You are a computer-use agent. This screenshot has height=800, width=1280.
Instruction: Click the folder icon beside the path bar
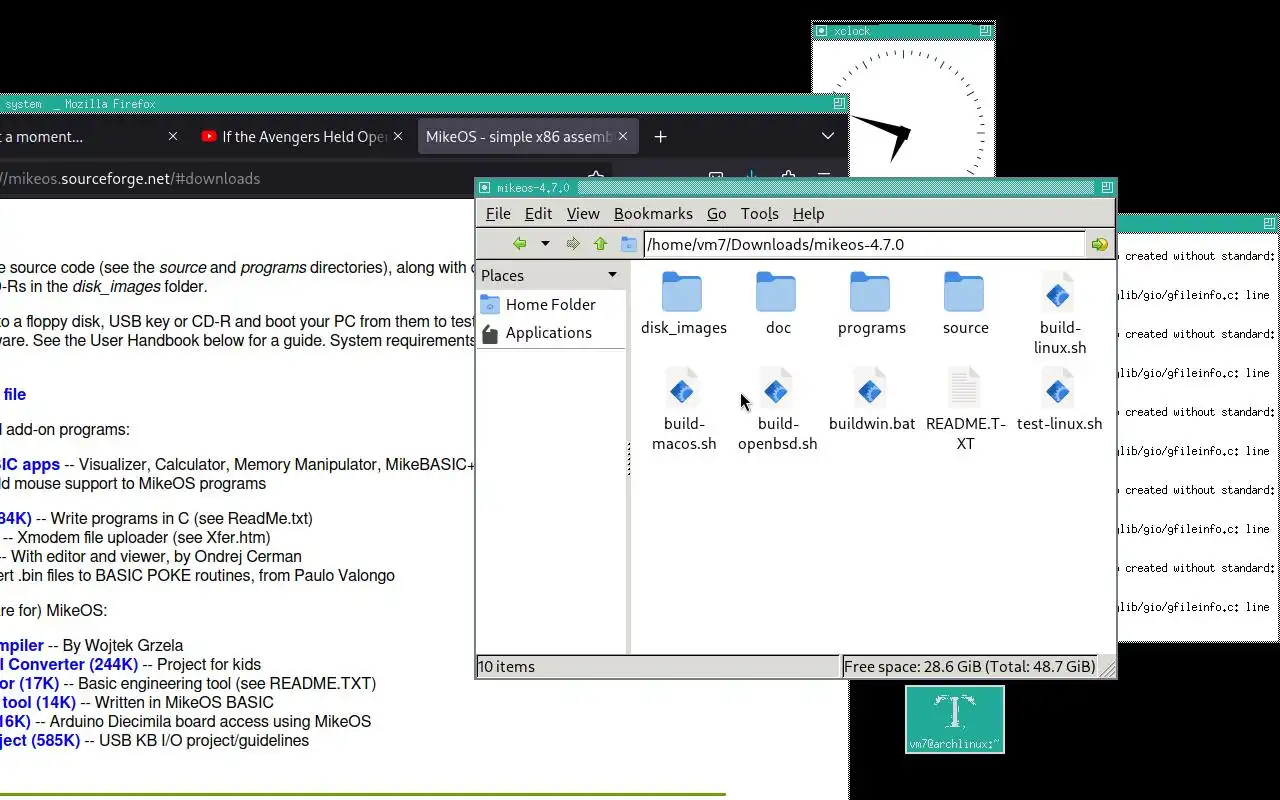[x=629, y=244]
